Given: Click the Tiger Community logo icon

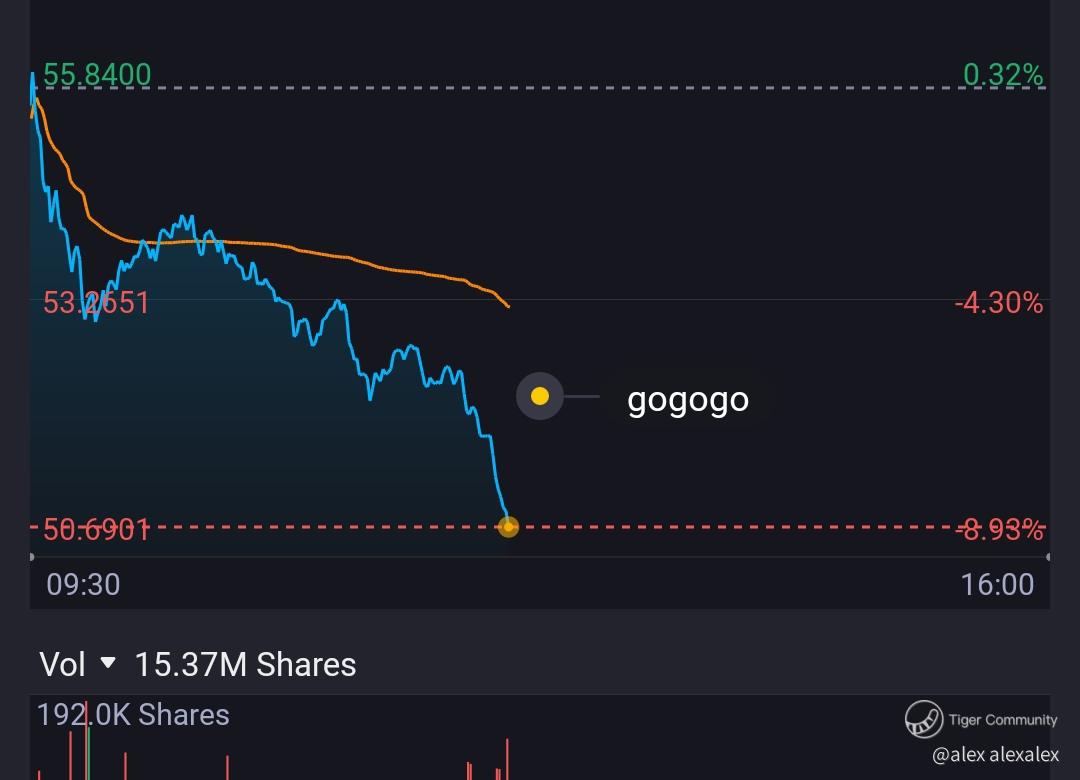Looking at the screenshot, I should 923,719.
